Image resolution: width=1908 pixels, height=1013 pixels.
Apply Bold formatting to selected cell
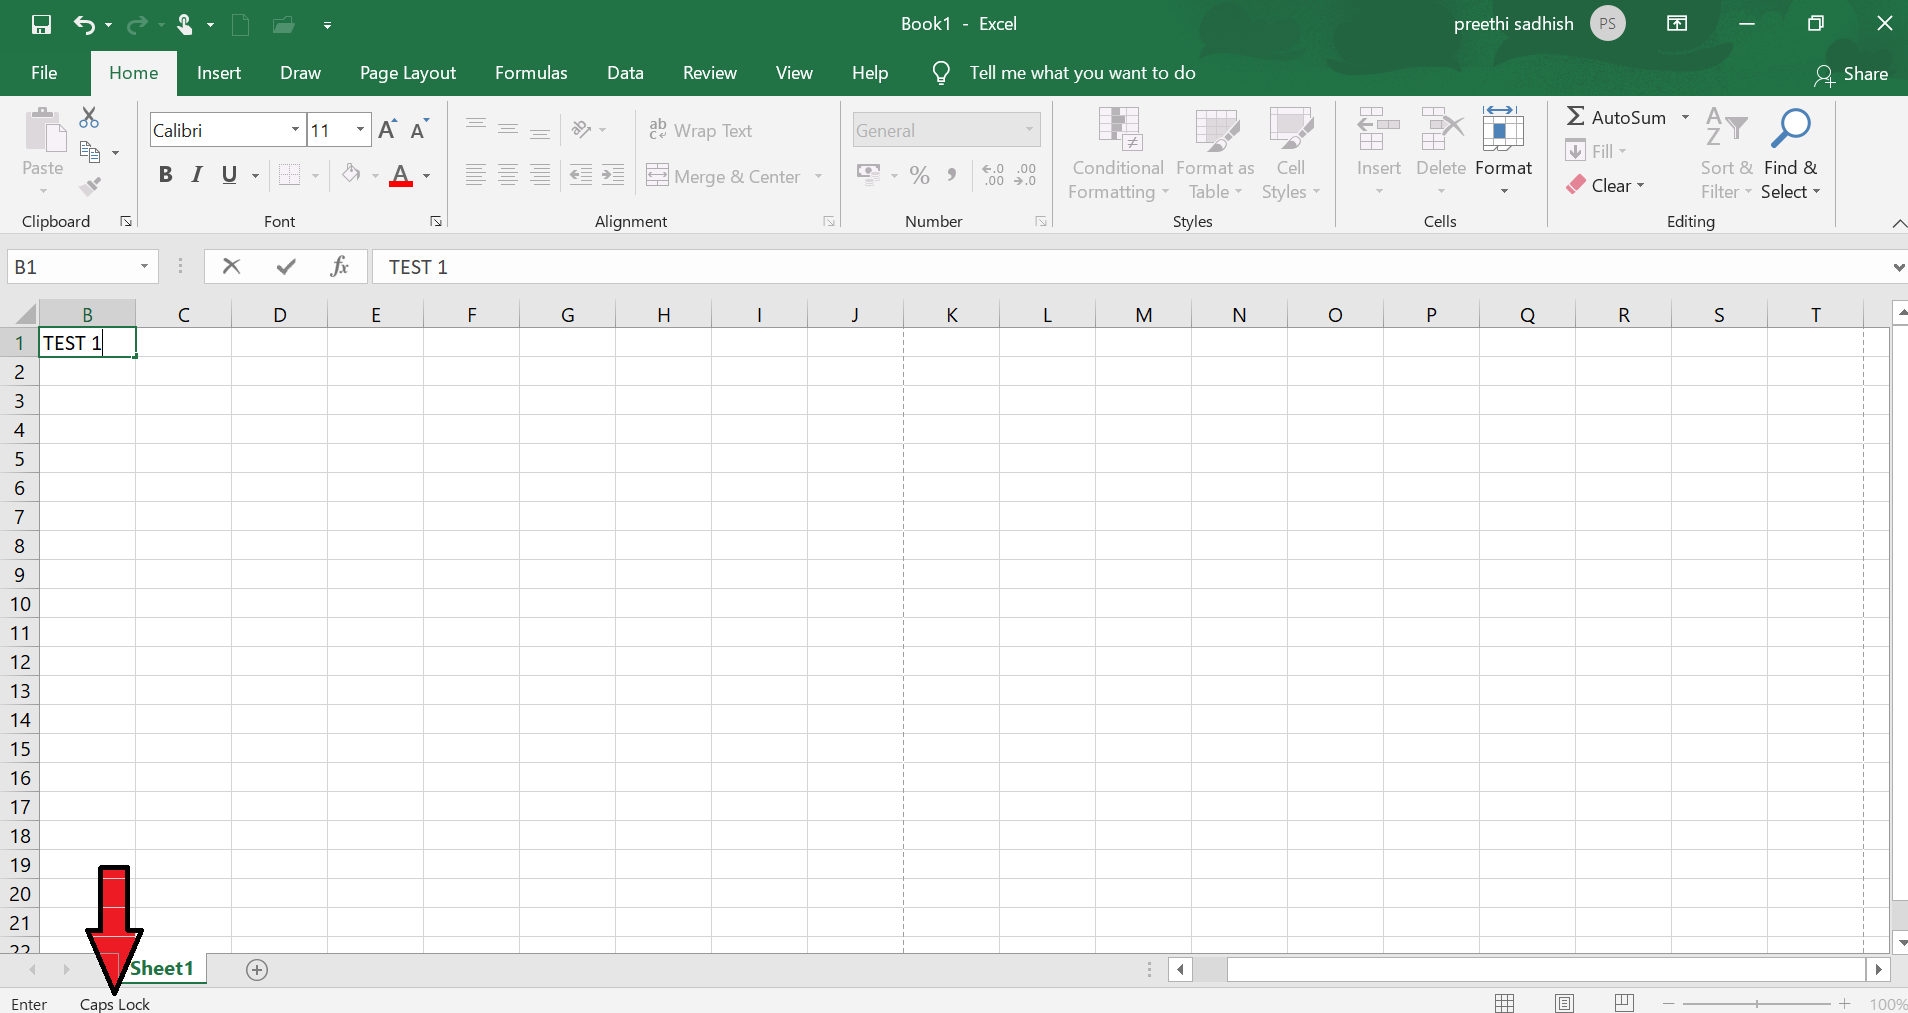(165, 174)
